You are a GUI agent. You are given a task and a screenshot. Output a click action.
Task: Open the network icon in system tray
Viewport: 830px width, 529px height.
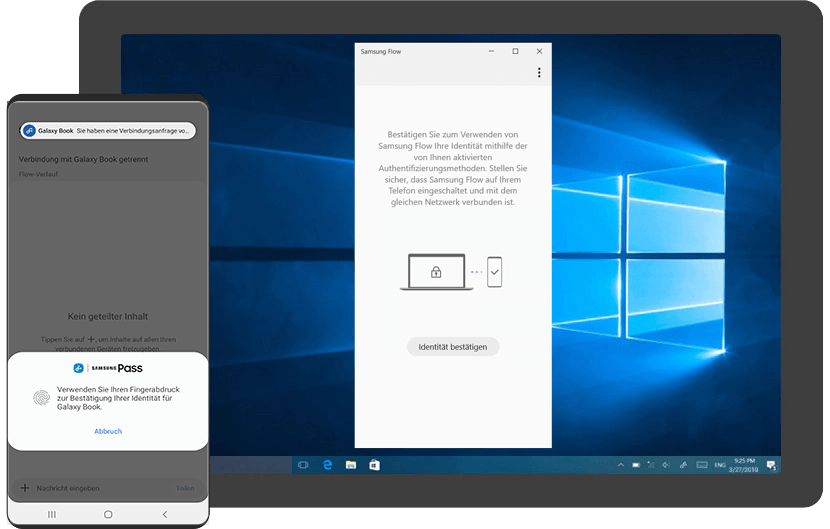pos(651,465)
